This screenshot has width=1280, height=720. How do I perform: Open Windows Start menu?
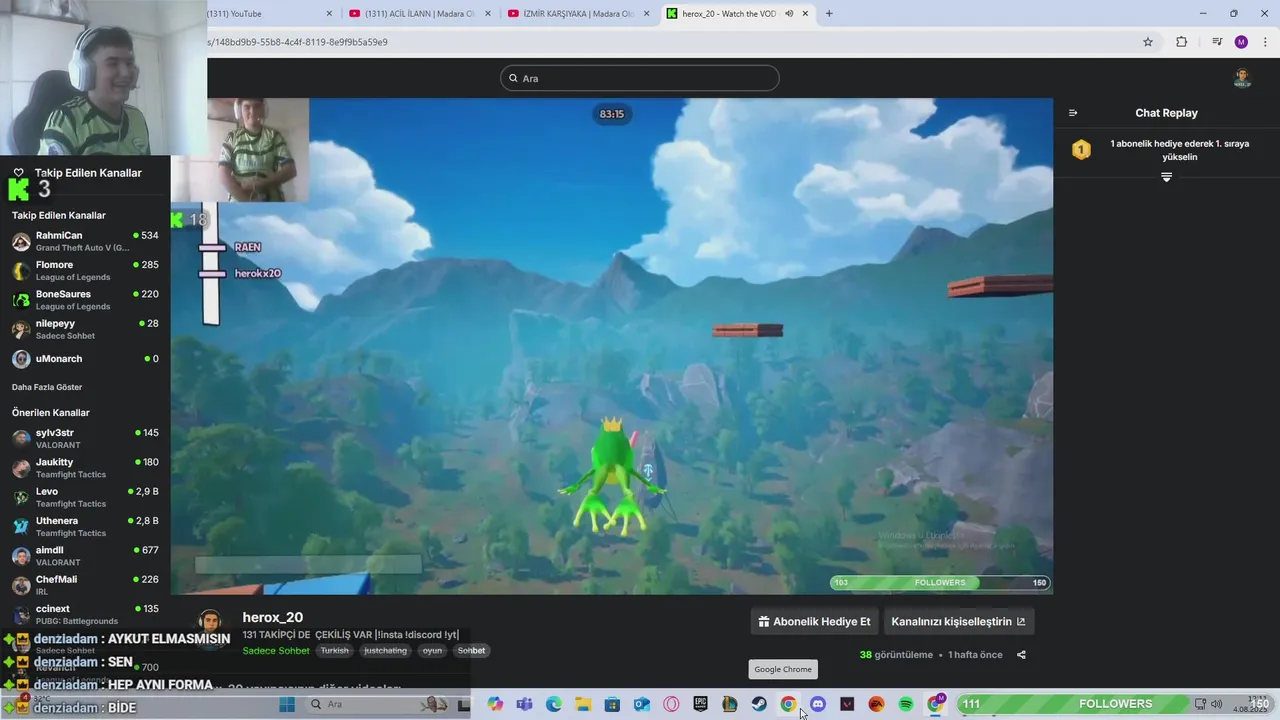tap(287, 705)
